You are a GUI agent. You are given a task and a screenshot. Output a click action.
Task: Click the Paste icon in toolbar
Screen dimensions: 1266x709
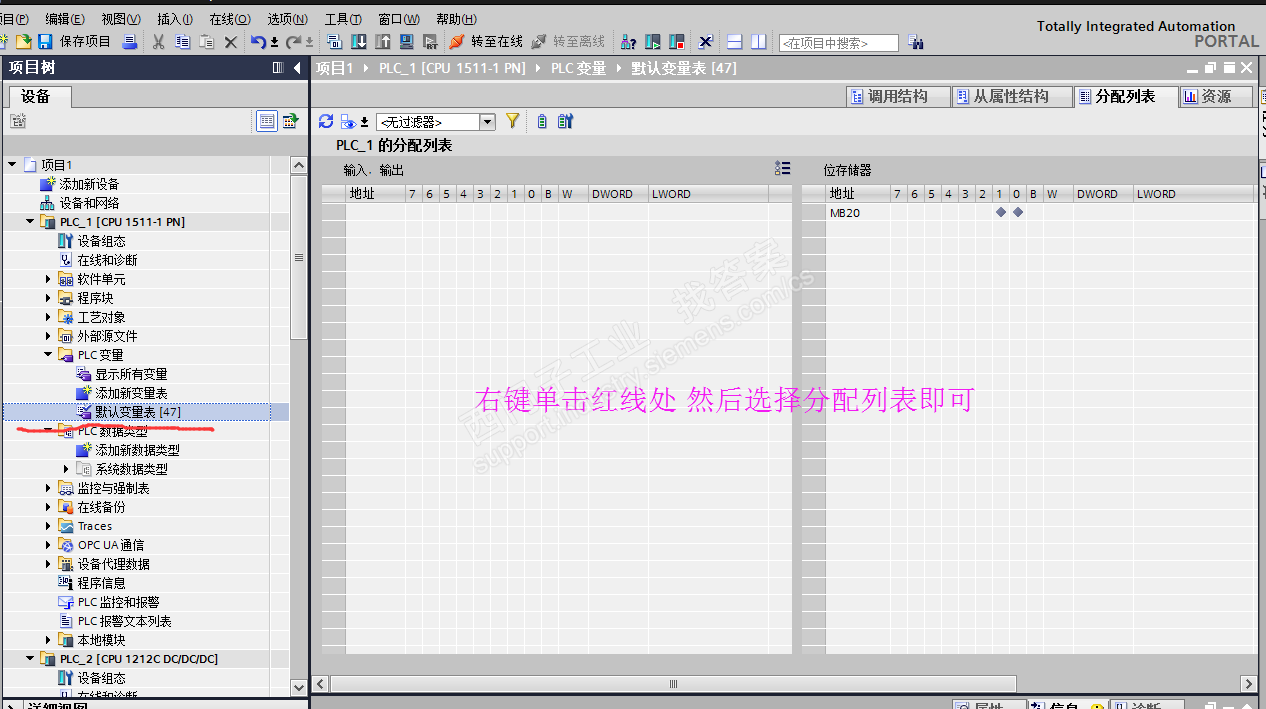coord(206,42)
